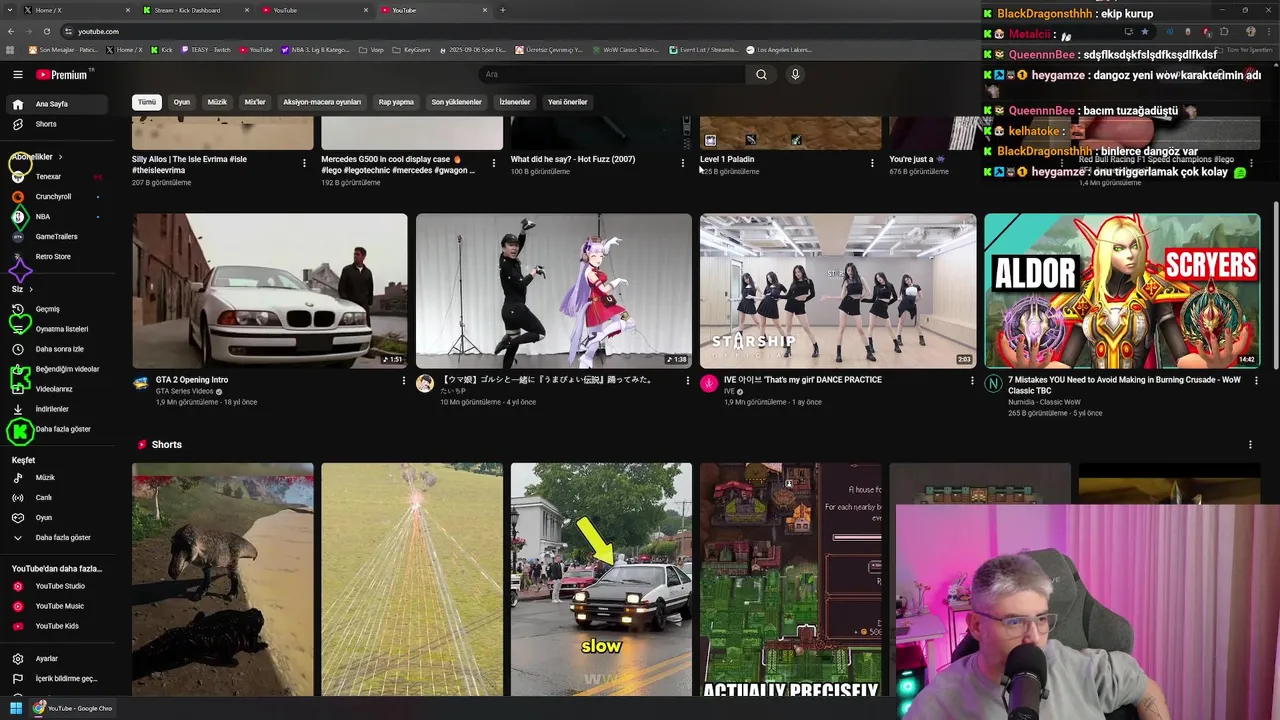Open İçerik bildirme geçmişi entry
Viewport: 1280px width, 720px height.
tap(56, 679)
